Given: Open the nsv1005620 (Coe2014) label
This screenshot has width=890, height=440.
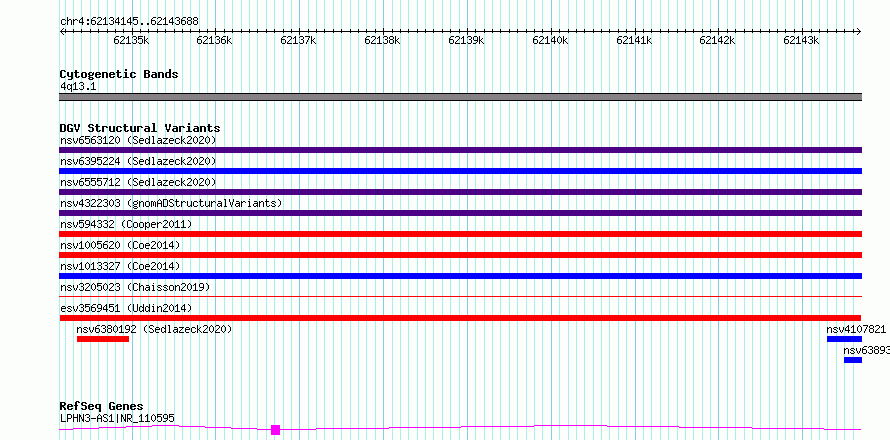Looking at the screenshot, I should tap(120, 245).
